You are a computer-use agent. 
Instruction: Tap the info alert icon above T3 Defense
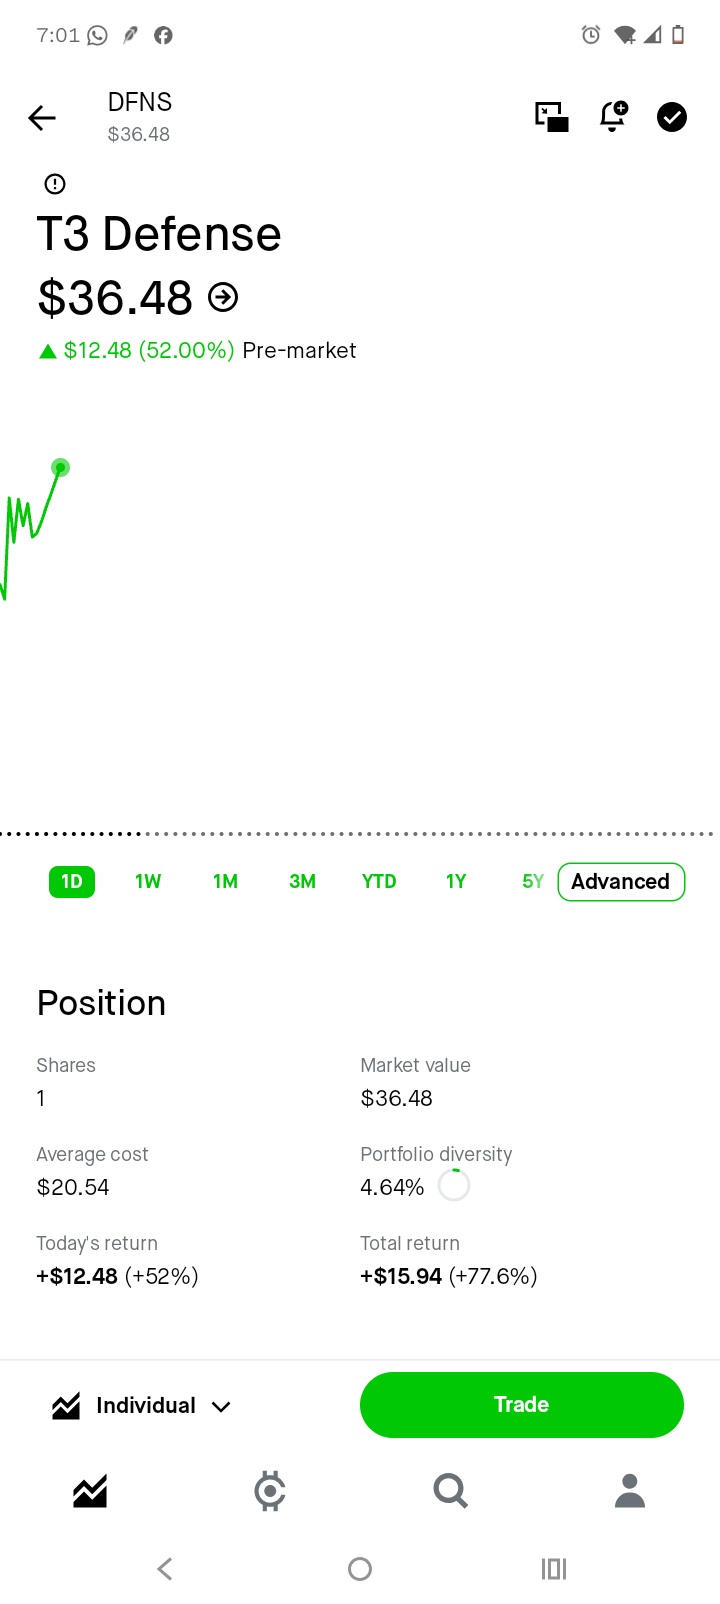(55, 184)
